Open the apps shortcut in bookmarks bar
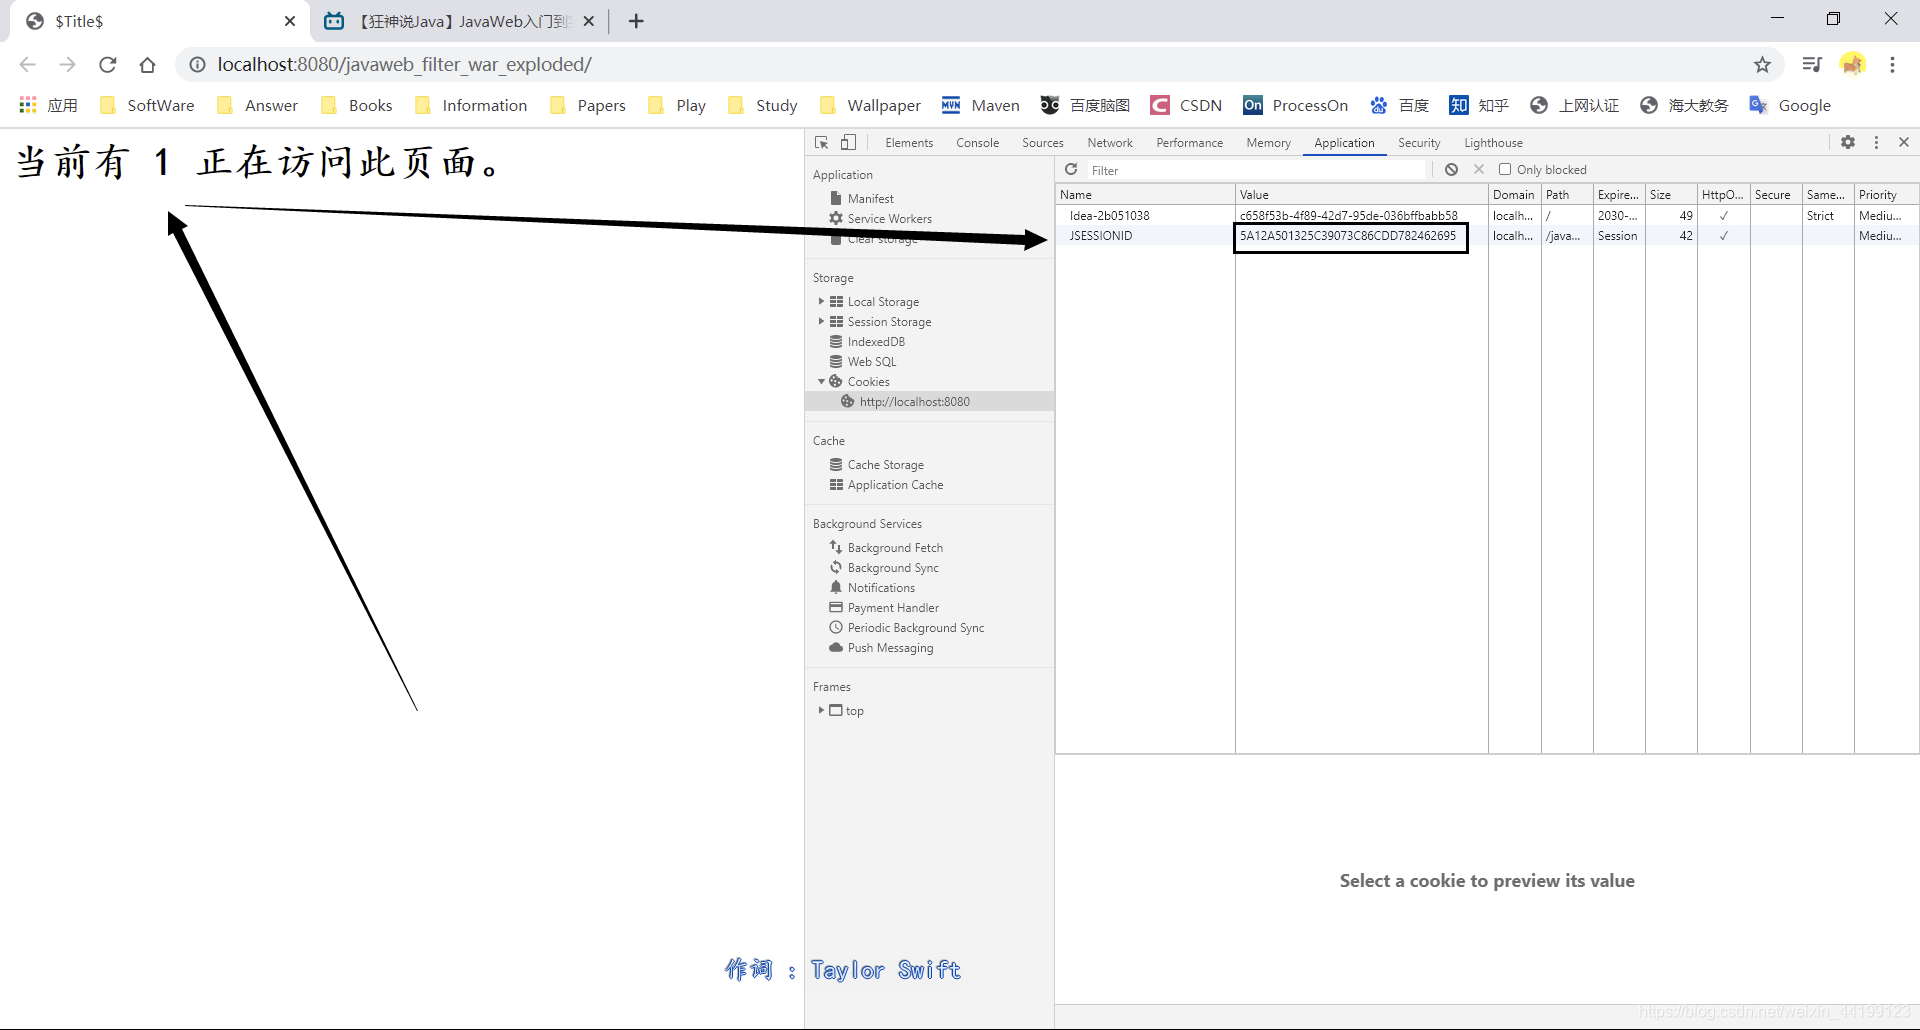The image size is (1920, 1030). click(x=48, y=105)
